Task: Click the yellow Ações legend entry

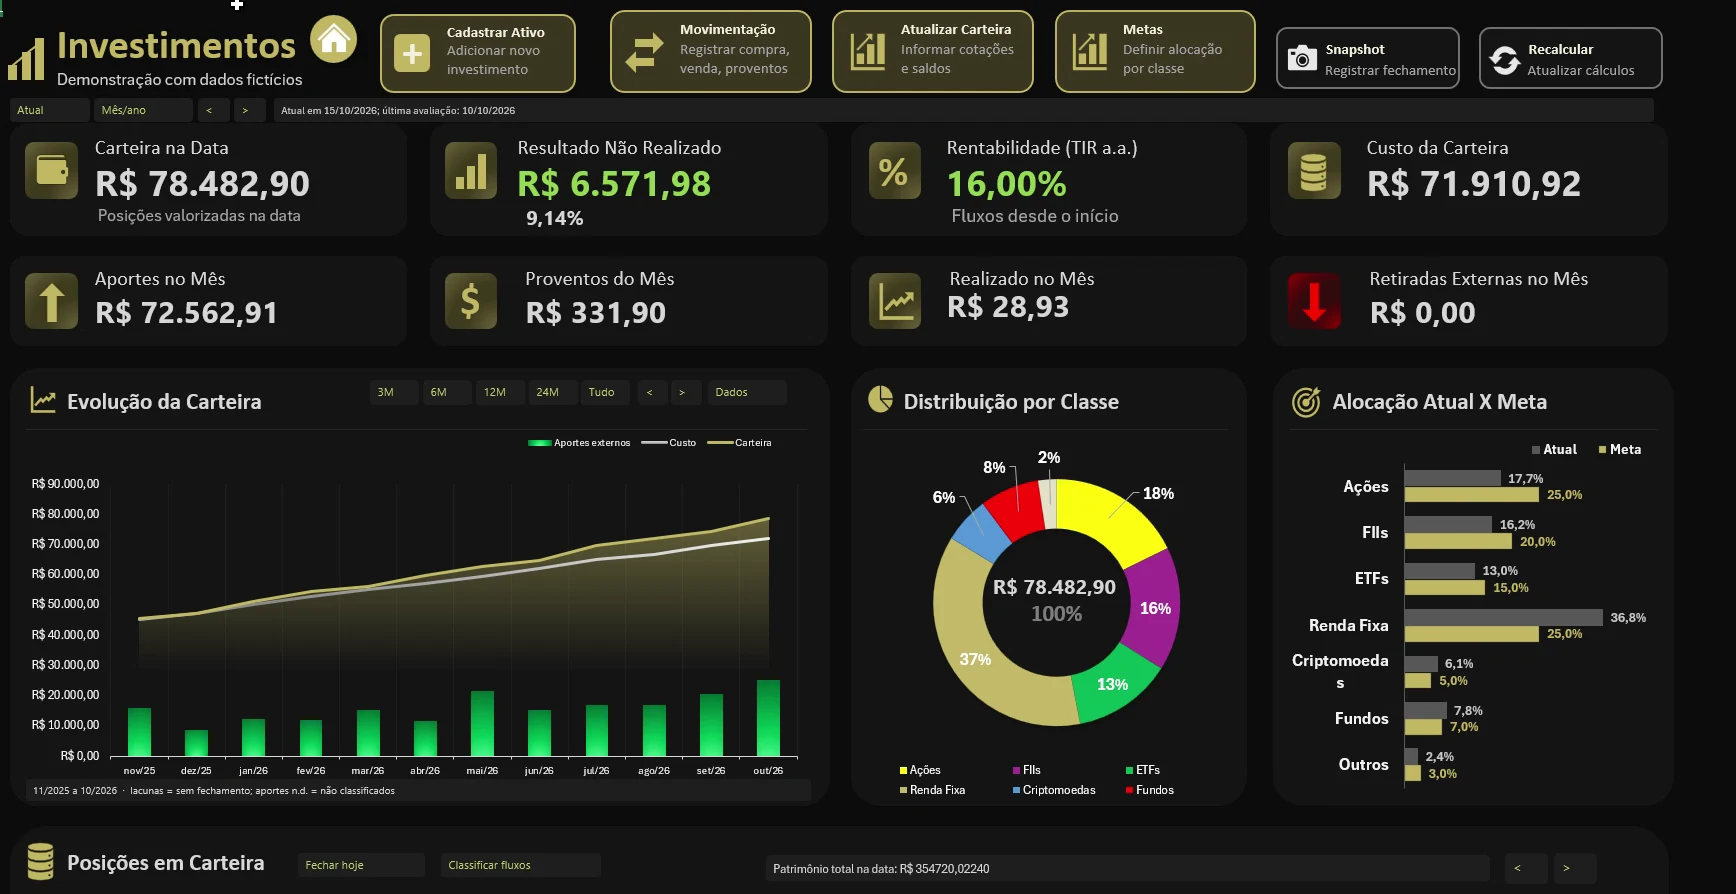Action: pyautogui.click(x=920, y=770)
